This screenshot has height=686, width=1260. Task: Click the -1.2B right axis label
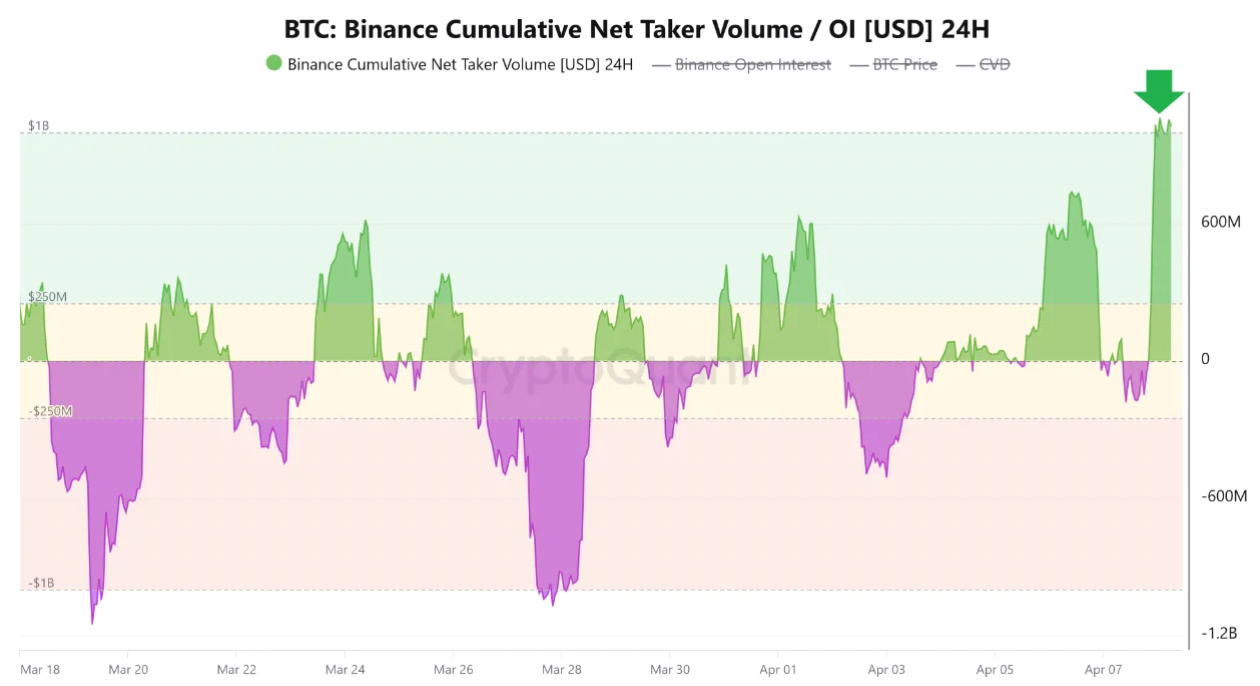1219,634
